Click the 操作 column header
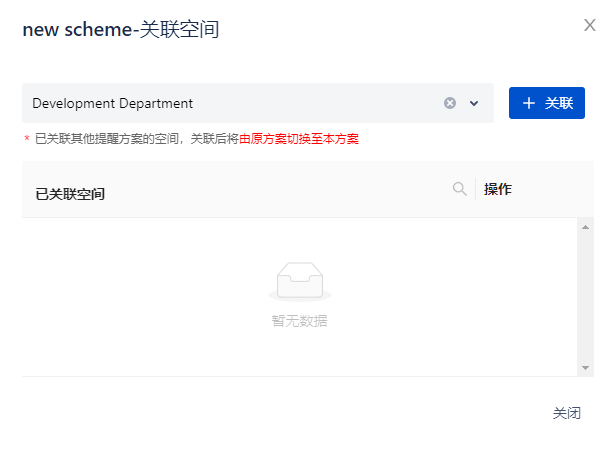 (x=498, y=189)
